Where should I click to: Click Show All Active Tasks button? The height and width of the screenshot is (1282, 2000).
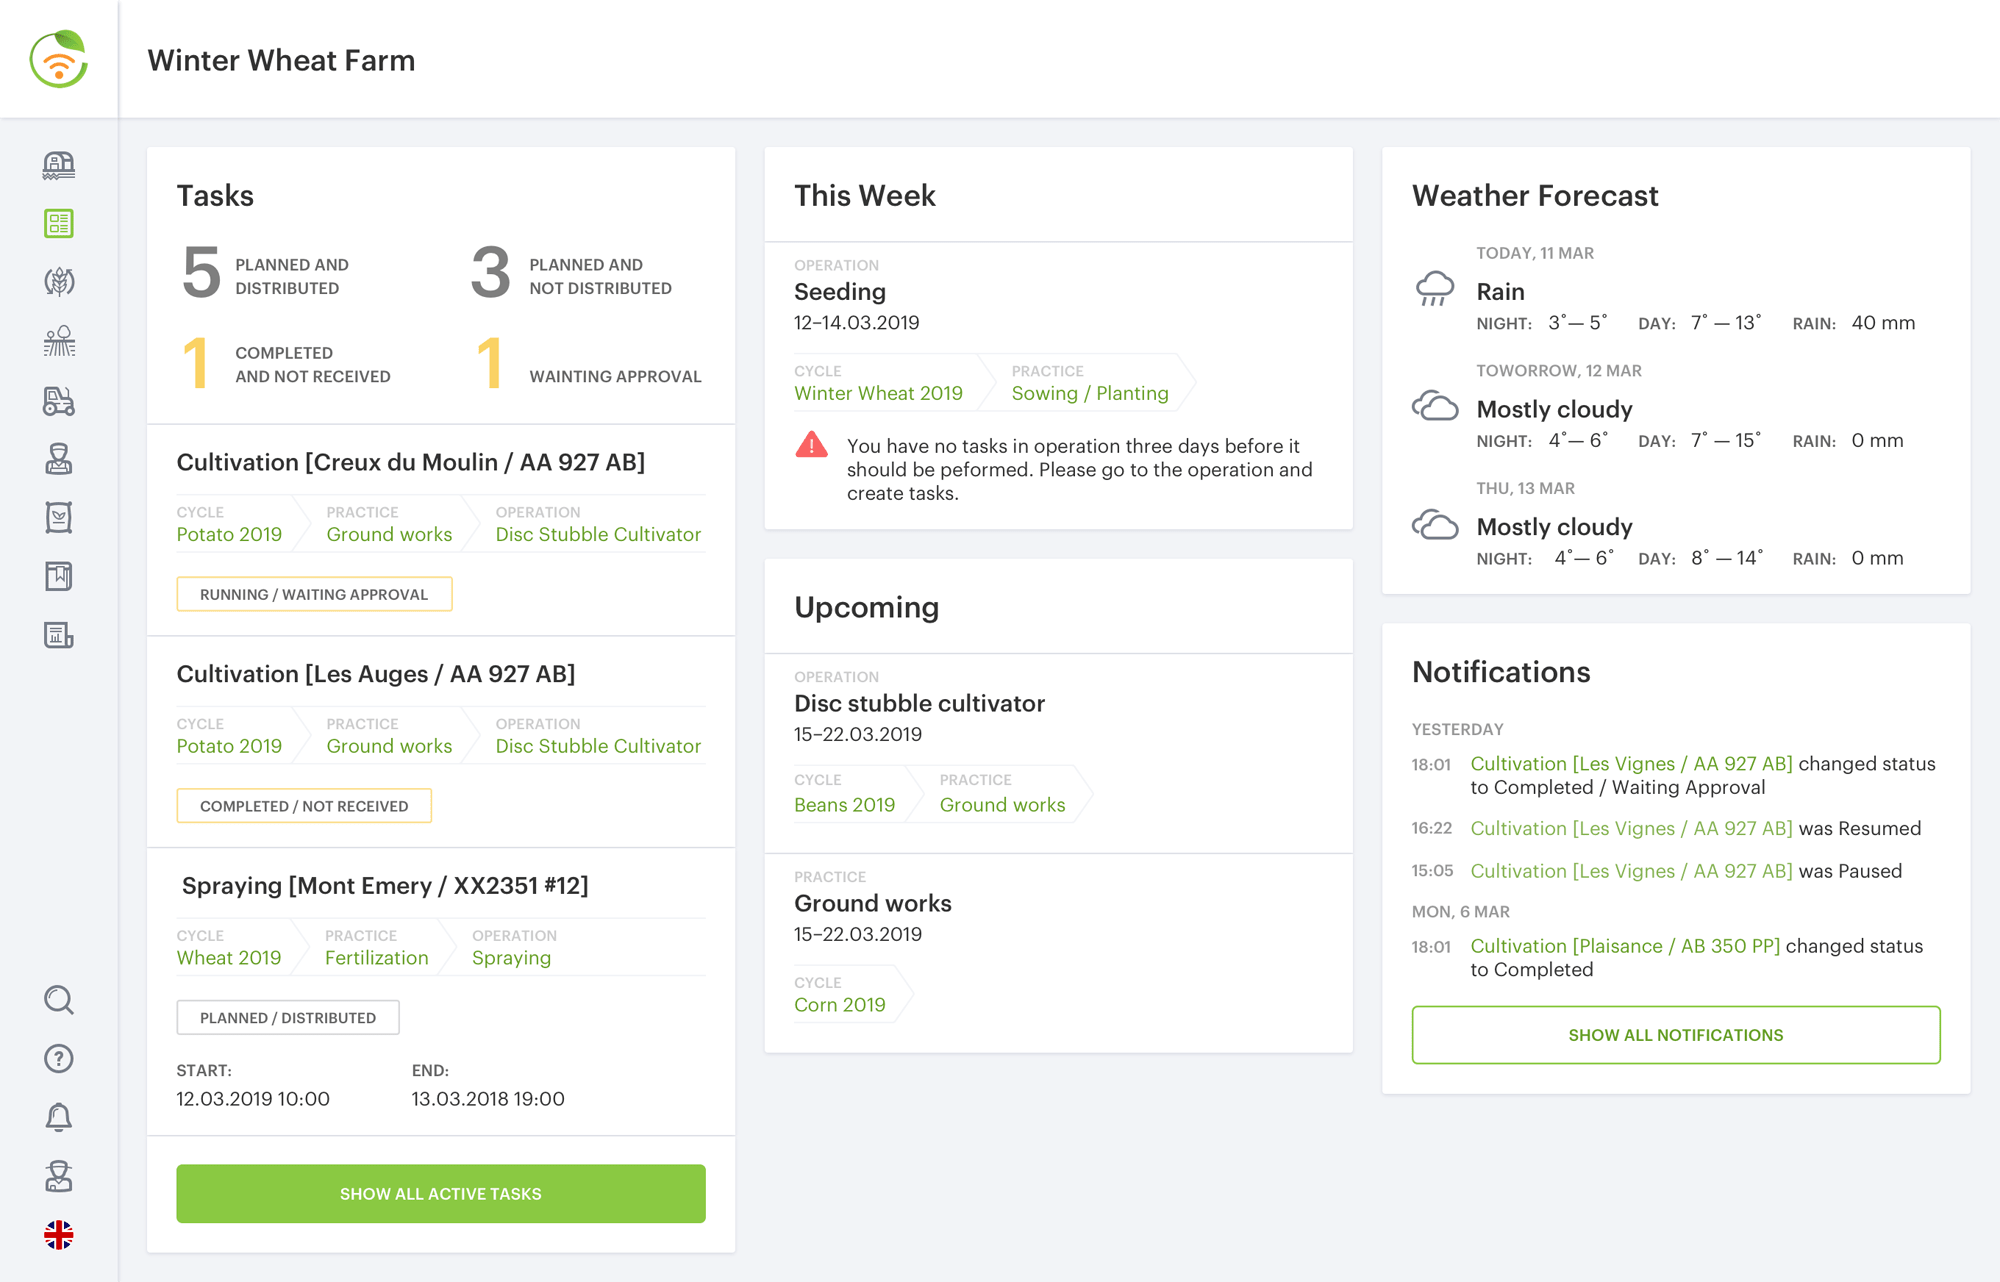[441, 1193]
